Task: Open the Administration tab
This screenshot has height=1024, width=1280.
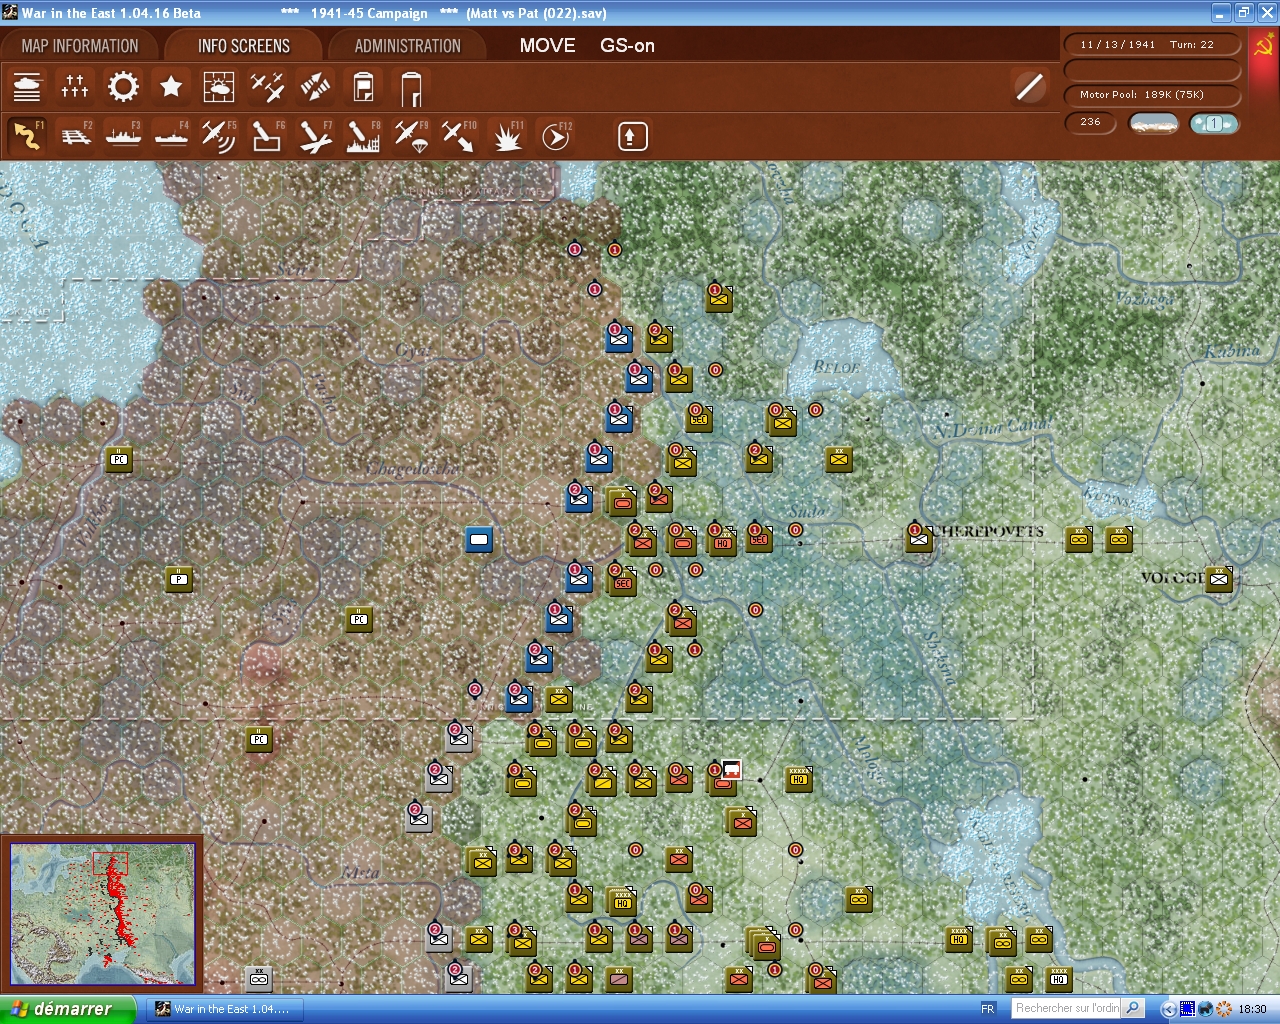Action: point(407,46)
